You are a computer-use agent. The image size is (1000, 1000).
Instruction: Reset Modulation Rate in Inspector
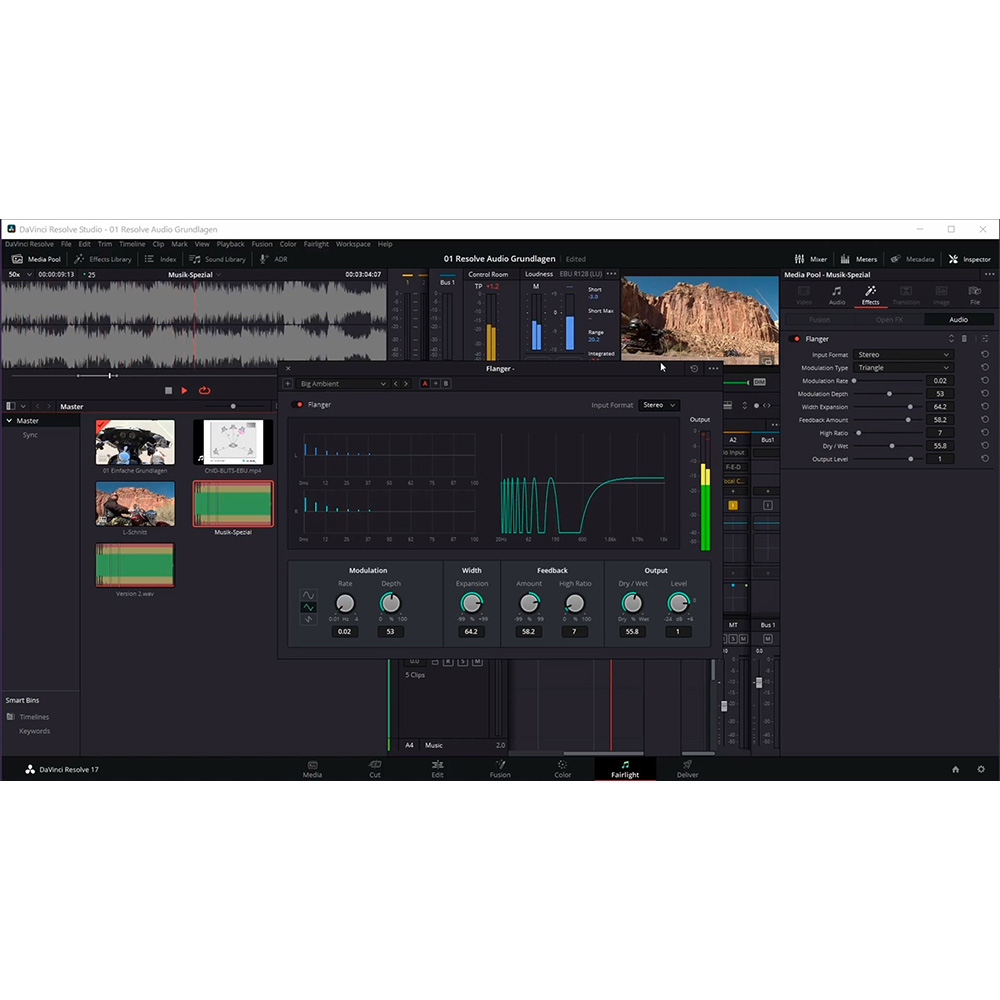985,380
